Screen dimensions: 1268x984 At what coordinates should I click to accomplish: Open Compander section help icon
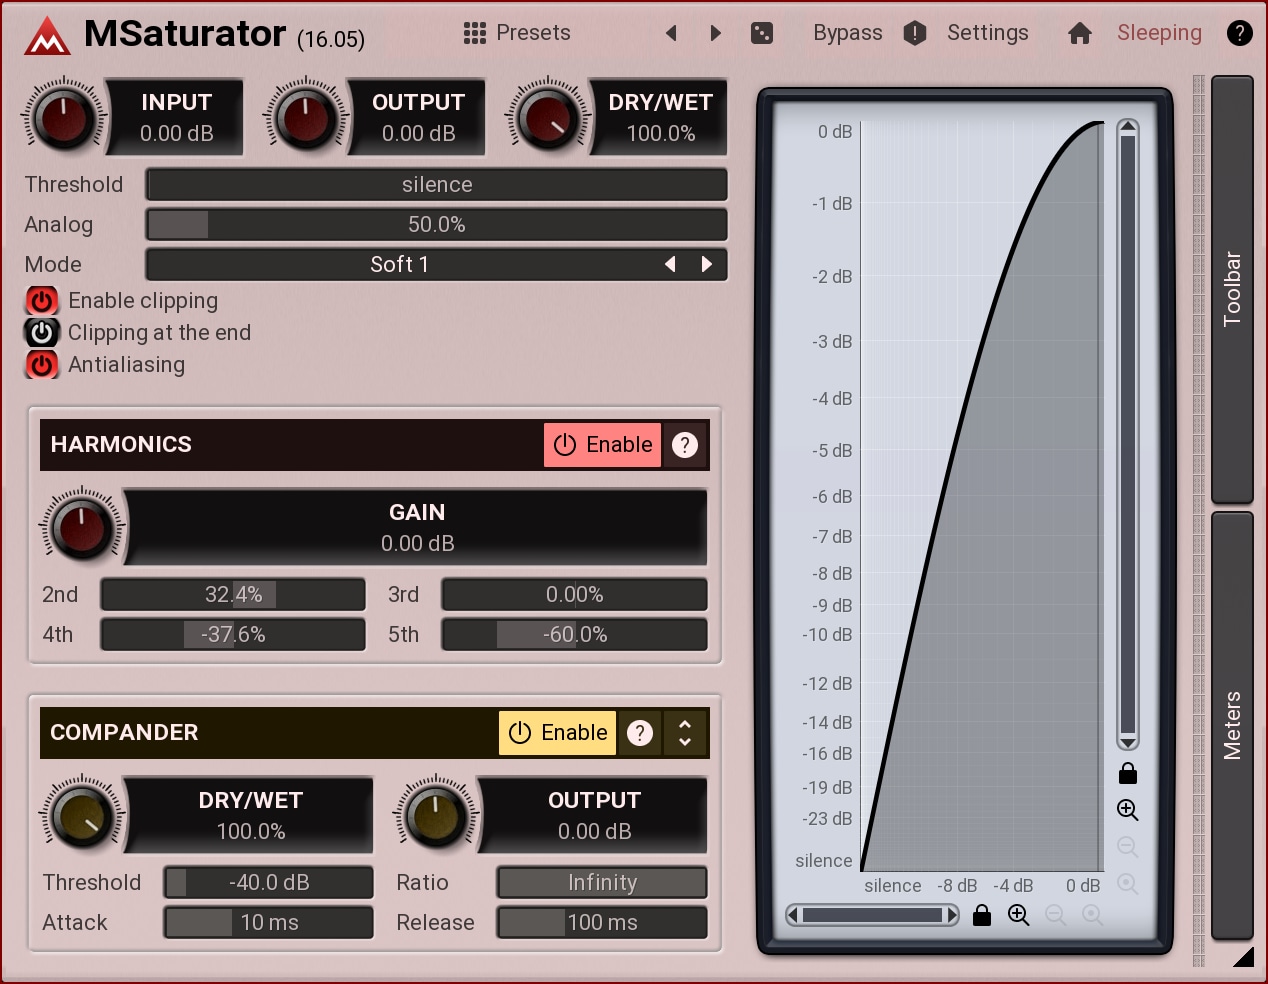pyautogui.click(x=640, y=733)
